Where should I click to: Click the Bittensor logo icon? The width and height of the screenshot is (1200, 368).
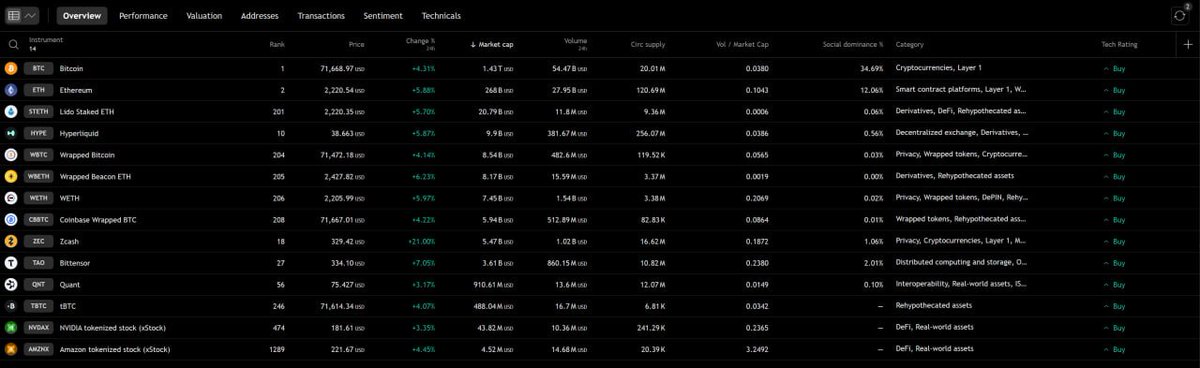[x=11, y=263]
